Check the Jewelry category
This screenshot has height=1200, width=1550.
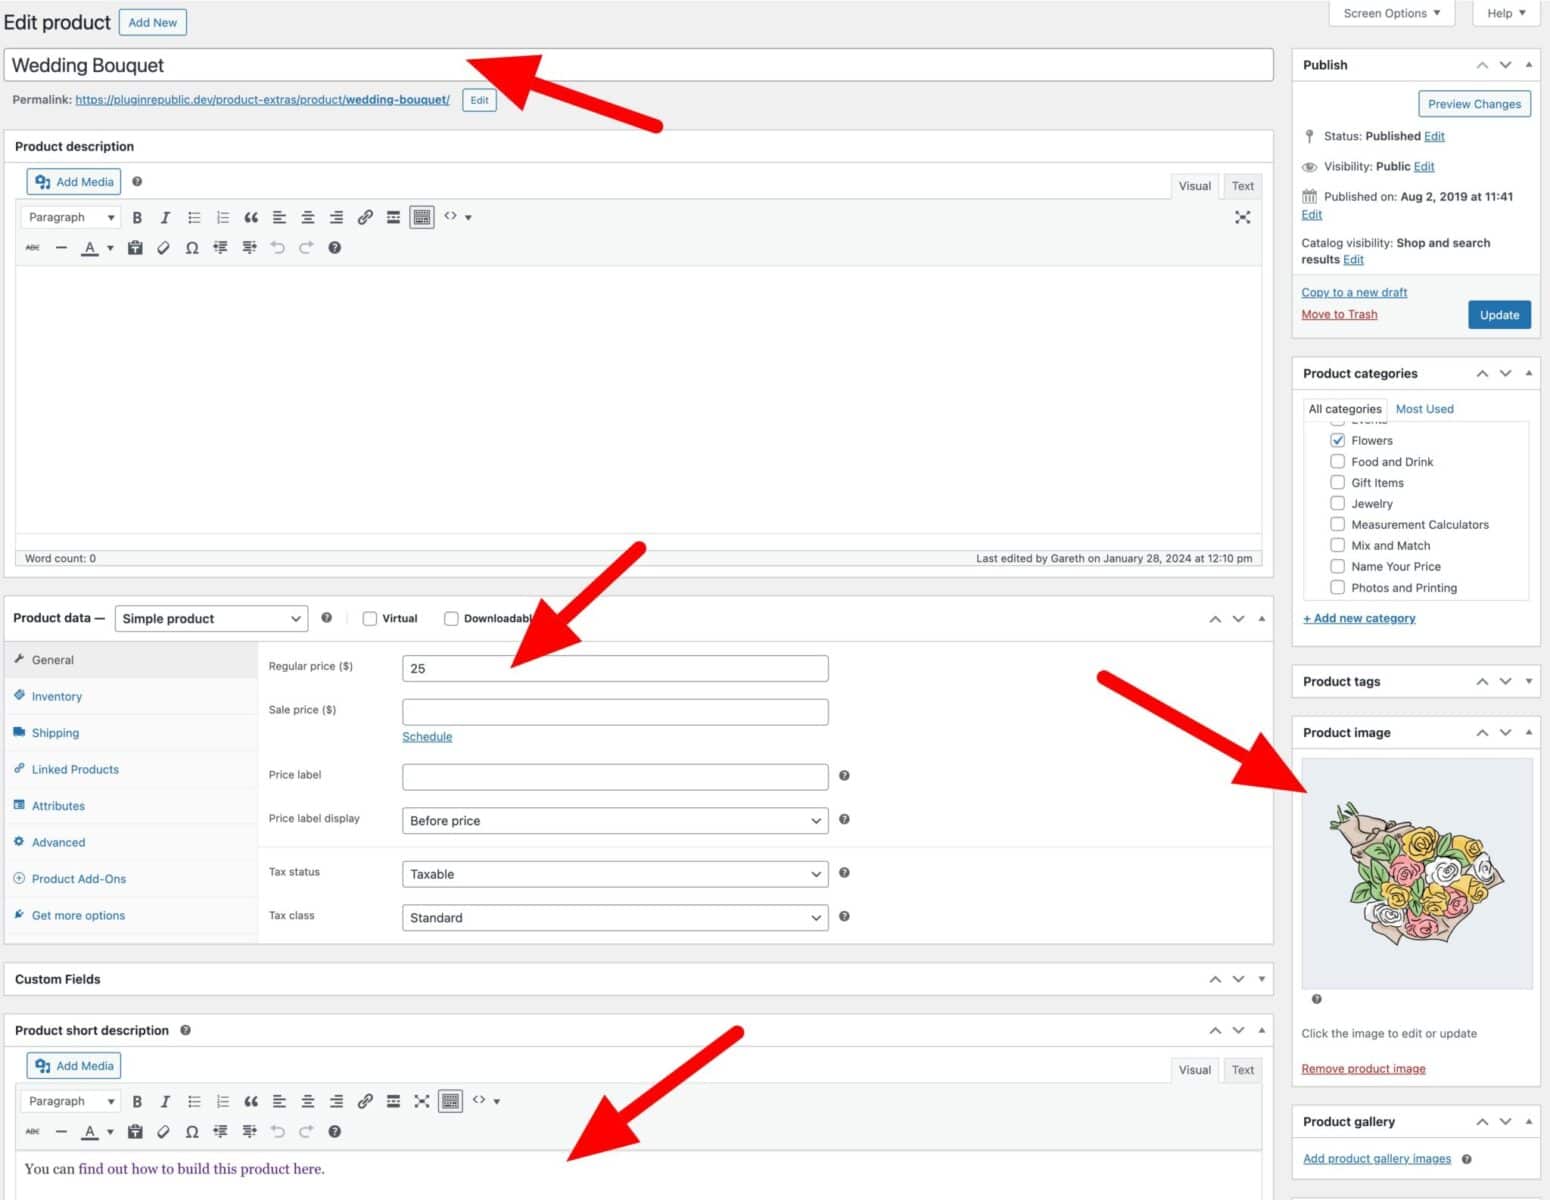coord(1337,503)
